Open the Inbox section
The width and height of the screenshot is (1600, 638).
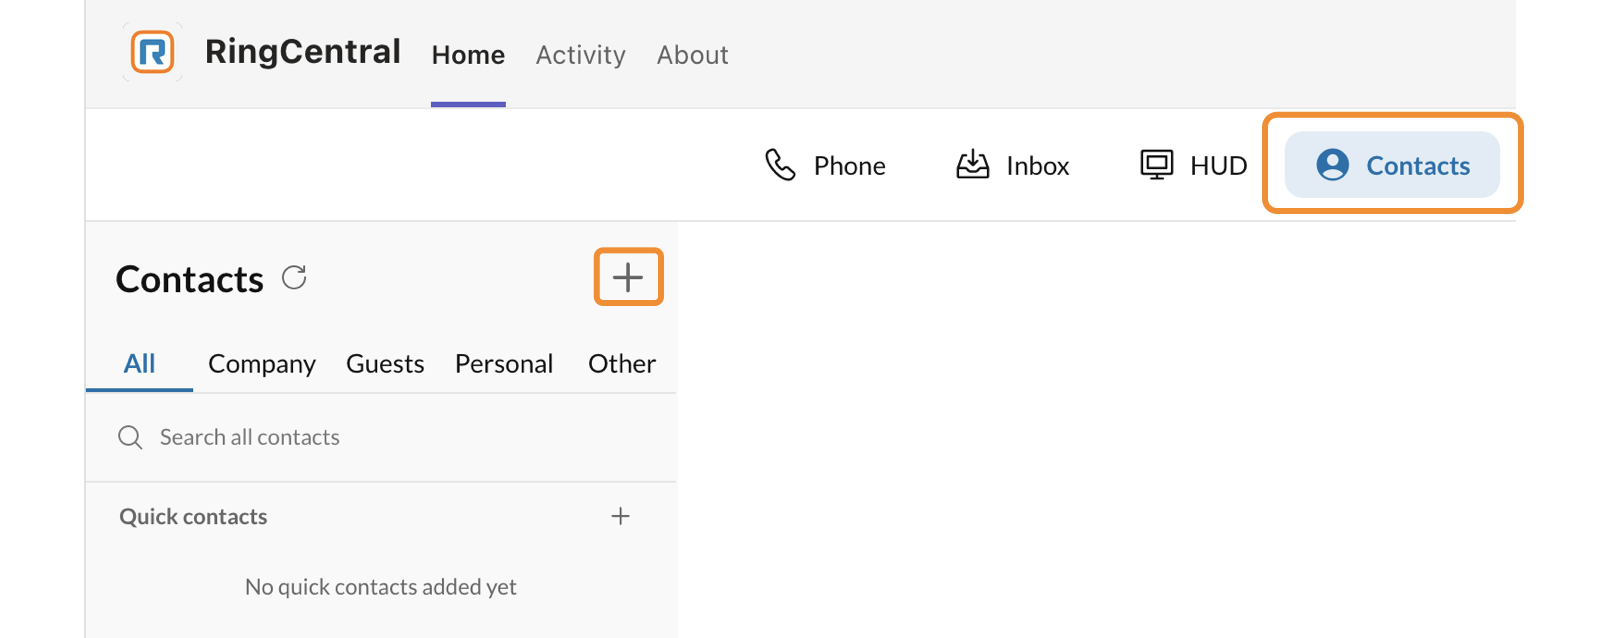(1012, 165)
